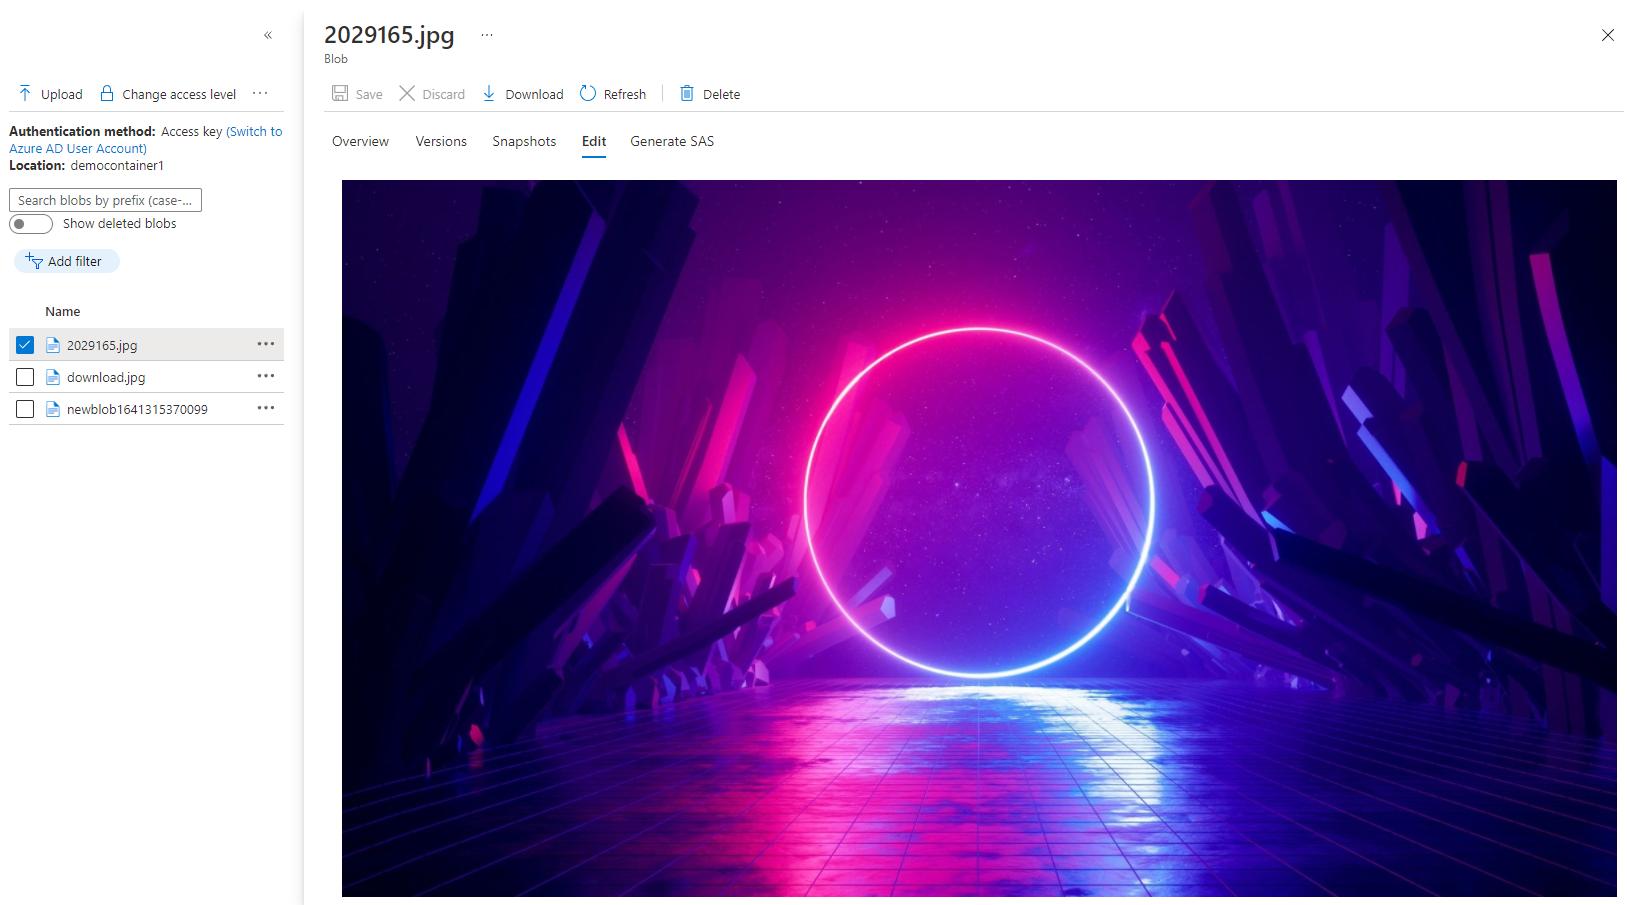Click the file icon of newblob1641315370099
Screen dimensions: 1627x905
coord(53,409)
